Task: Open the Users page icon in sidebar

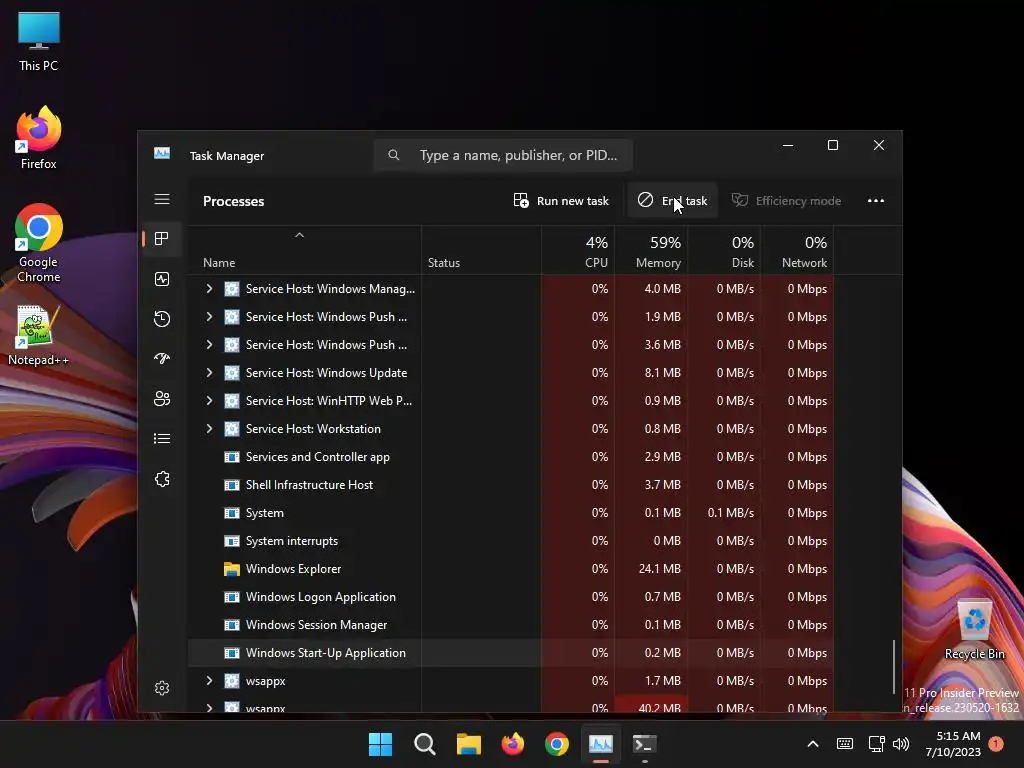Action: point(162,398)
